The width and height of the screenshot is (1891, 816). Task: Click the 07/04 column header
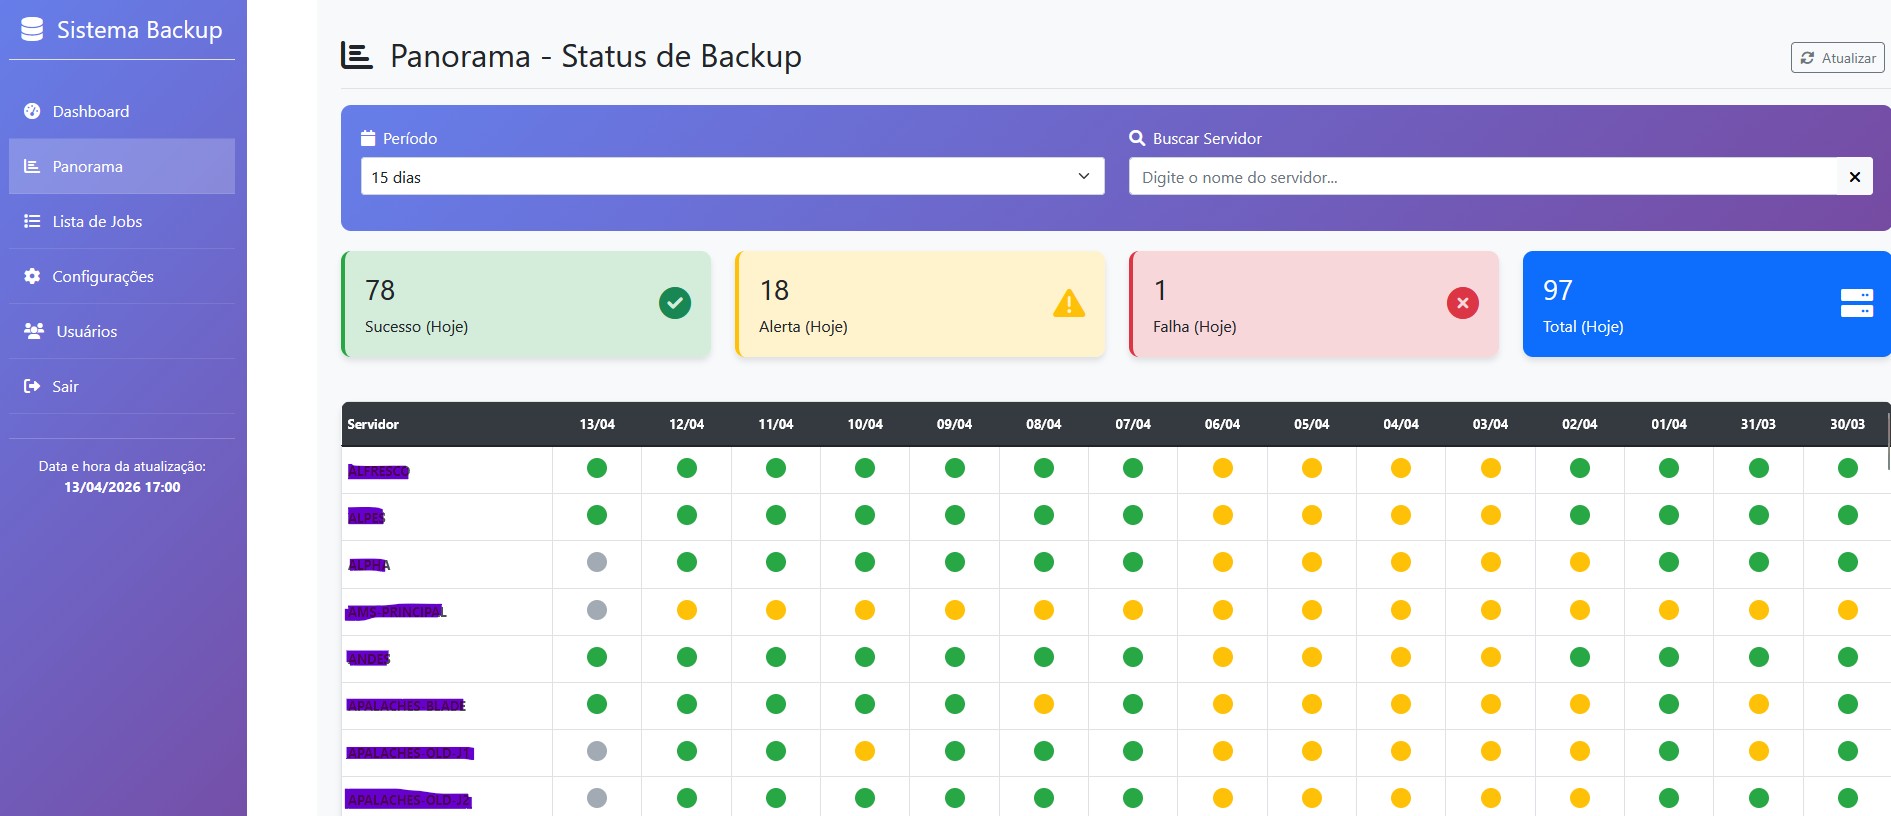[x=1133, y=424]
